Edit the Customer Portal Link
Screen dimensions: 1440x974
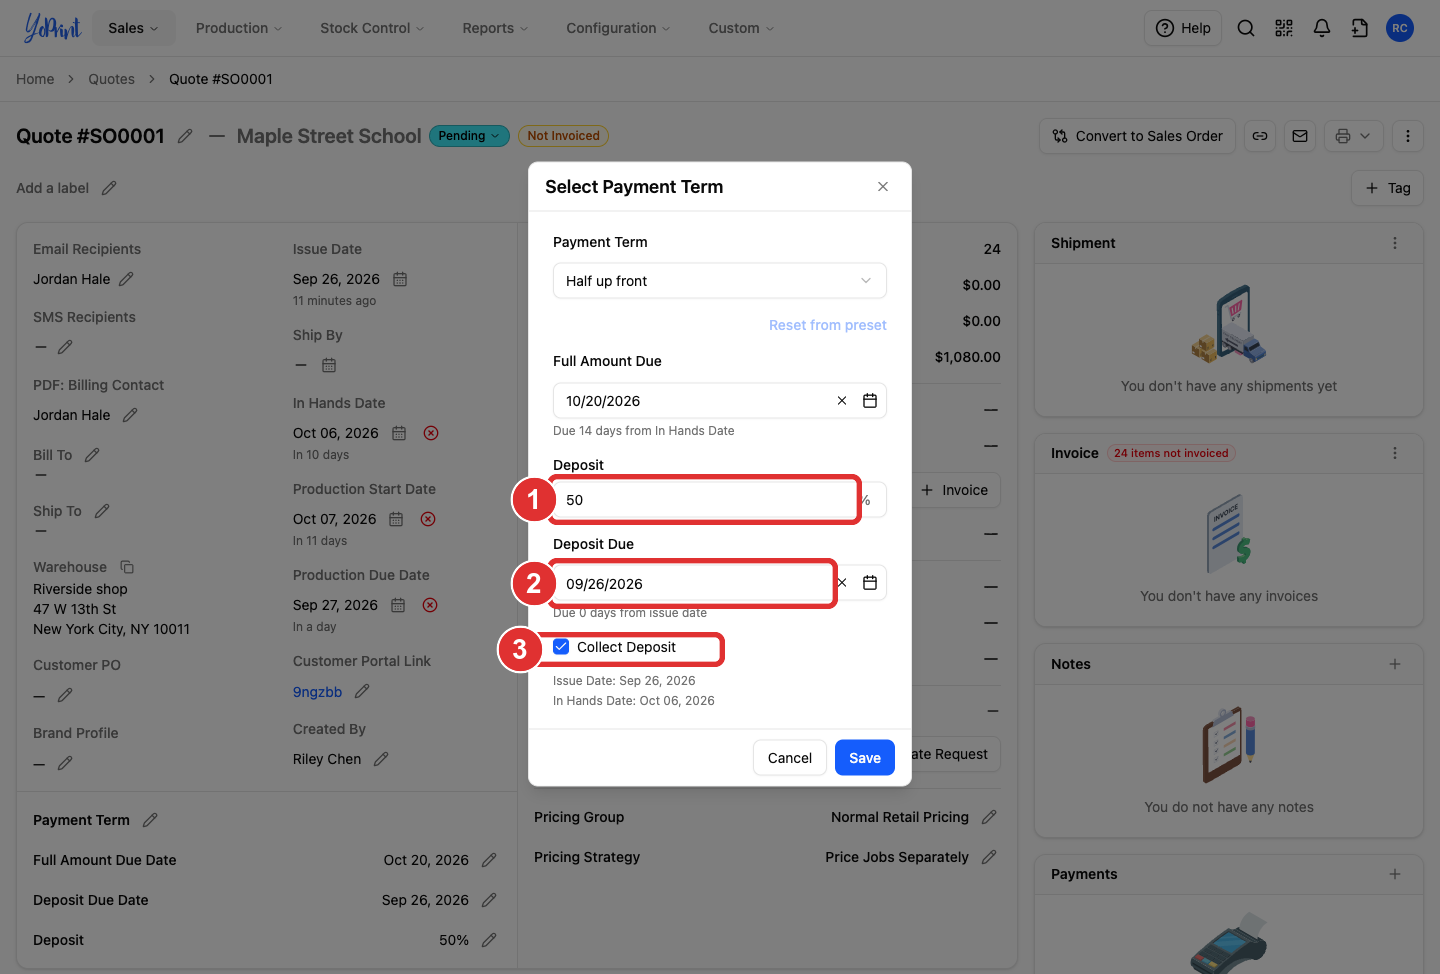point(362,691)
